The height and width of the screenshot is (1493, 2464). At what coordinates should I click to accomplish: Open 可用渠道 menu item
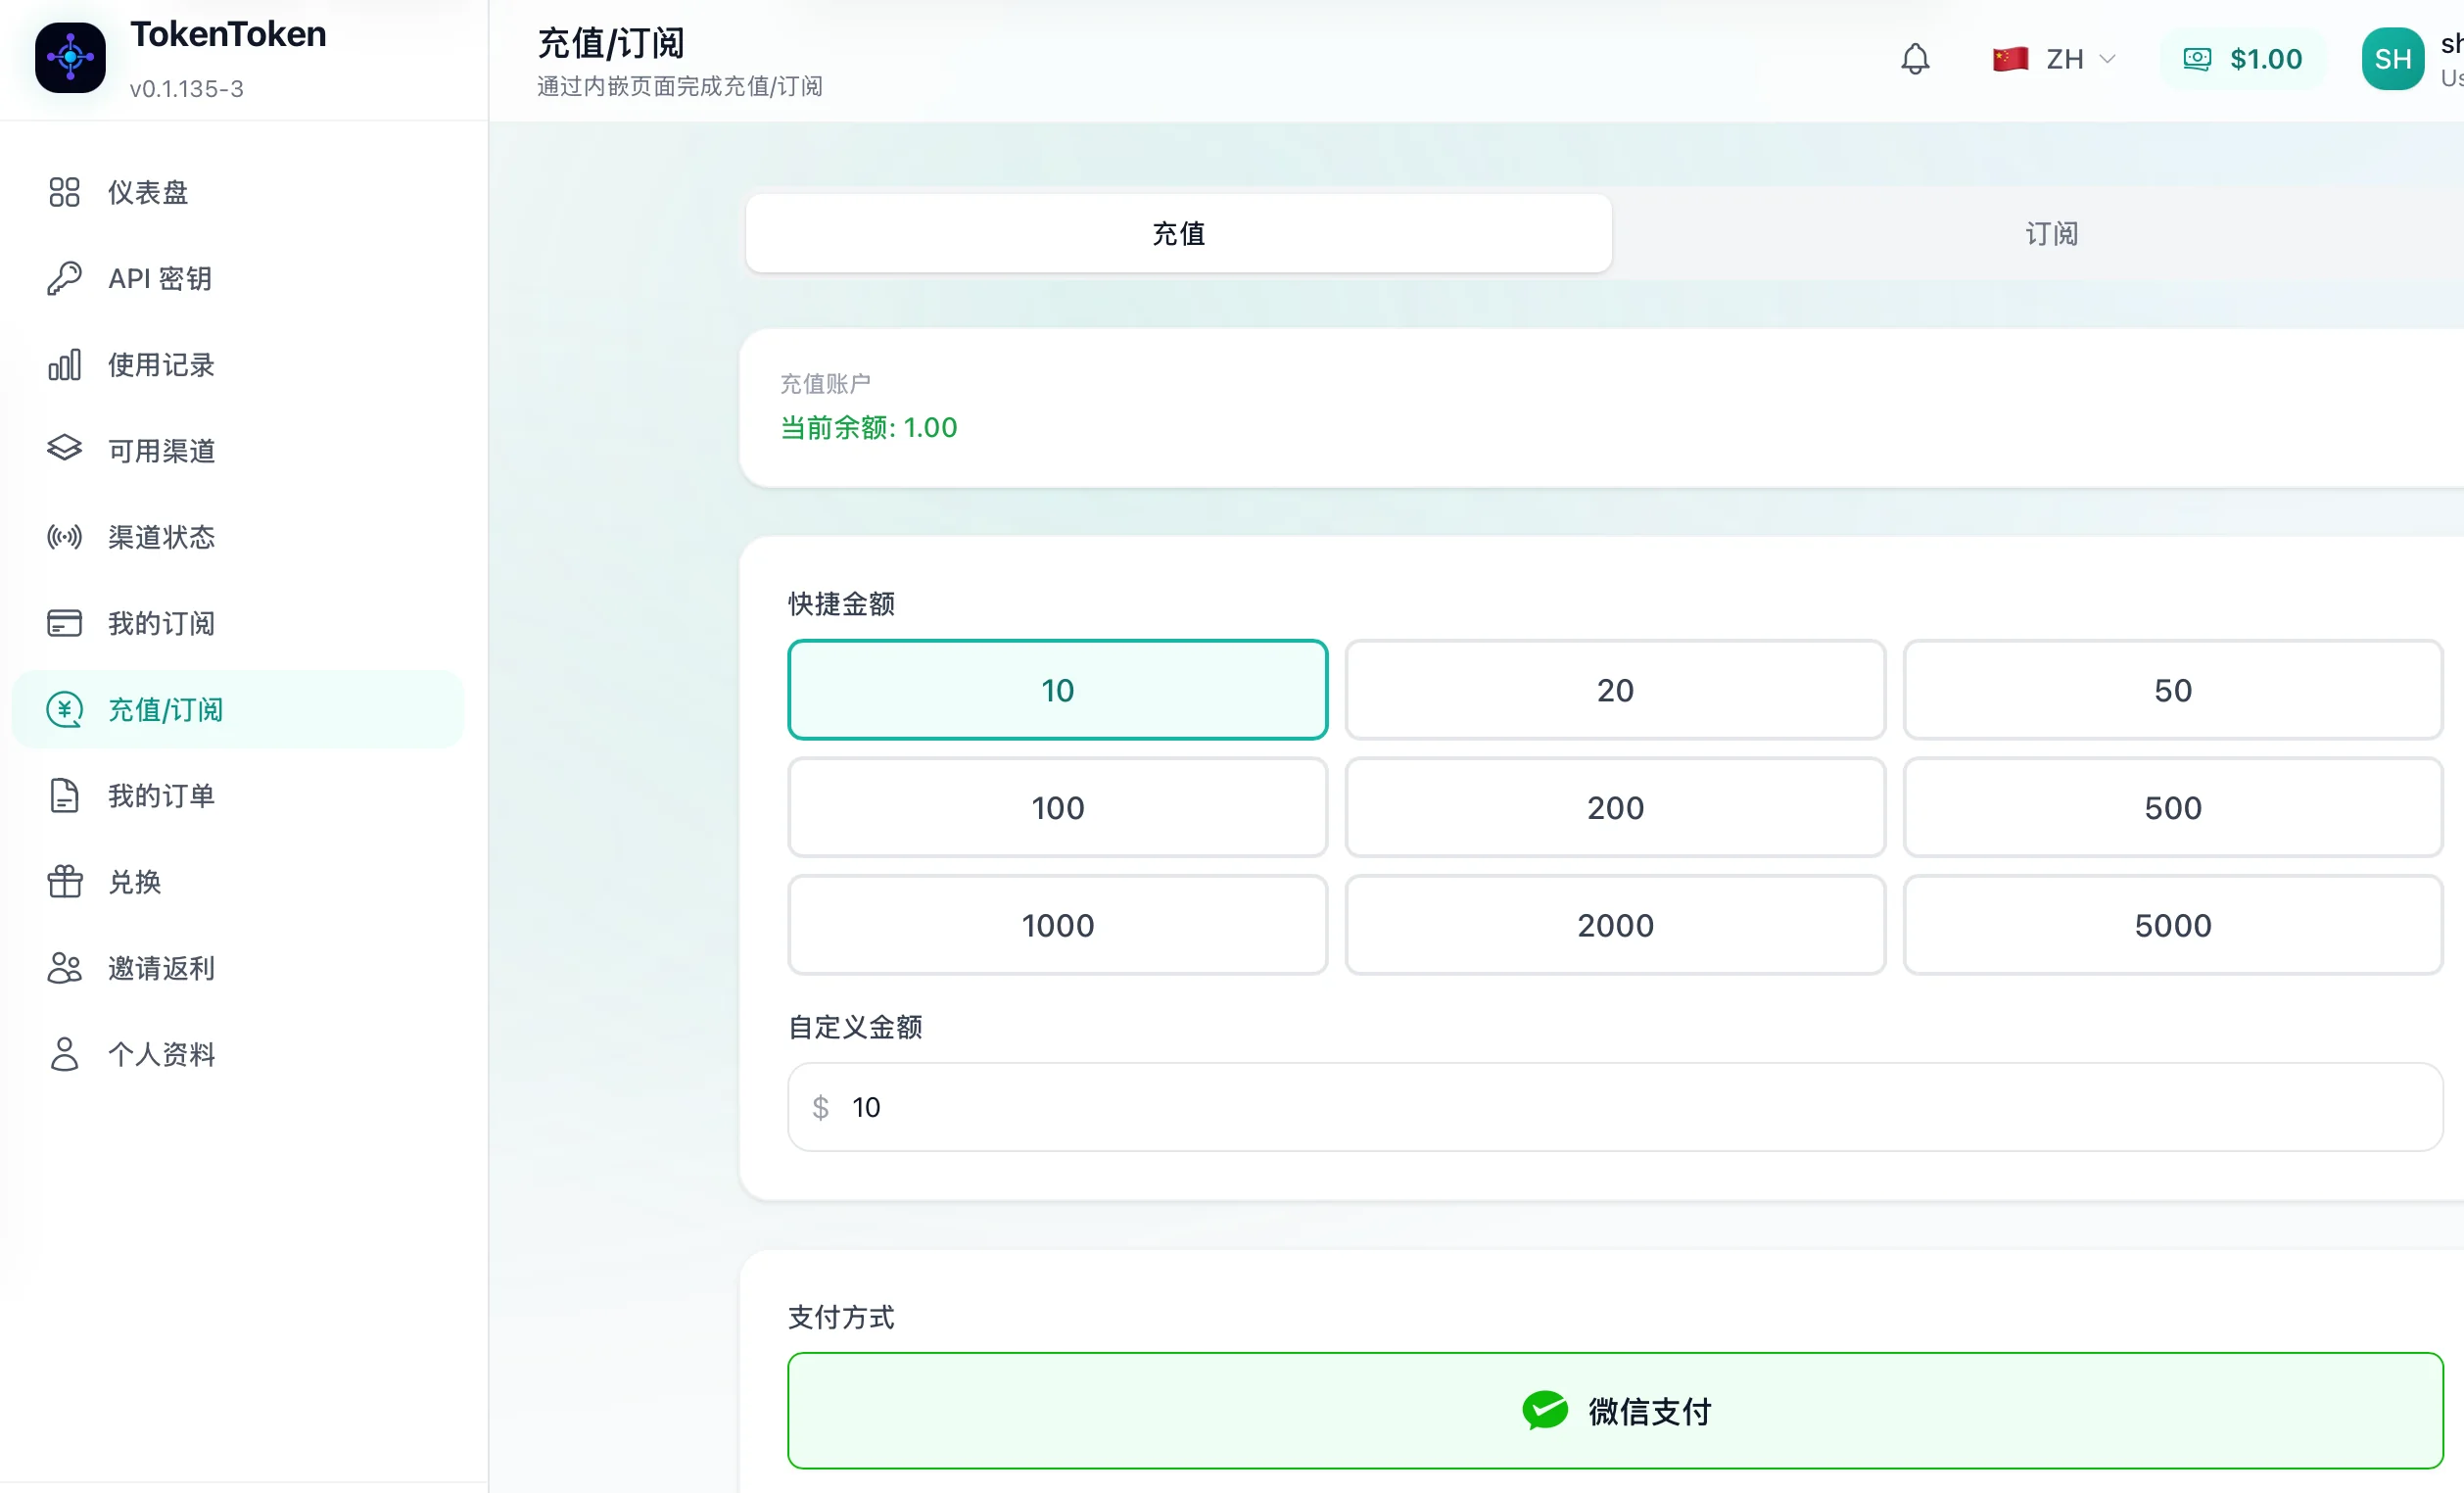coord(238,450)
